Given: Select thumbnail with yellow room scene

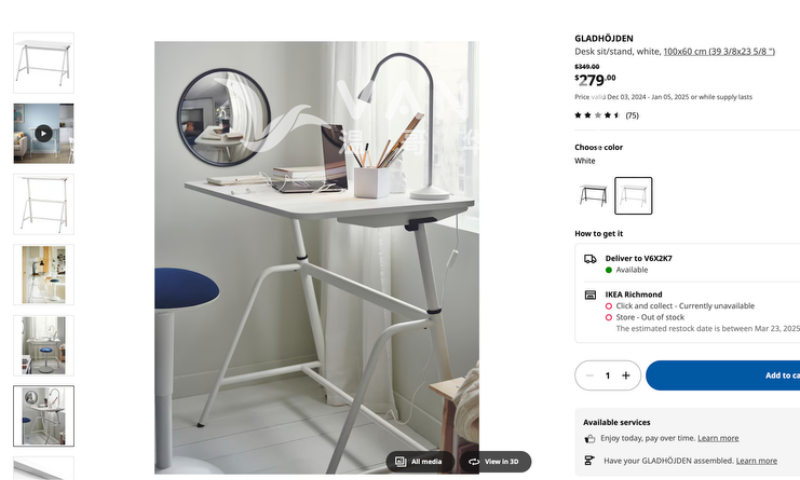Looking at the screenshot, I should pyautogui.click(x=43, y=275).
